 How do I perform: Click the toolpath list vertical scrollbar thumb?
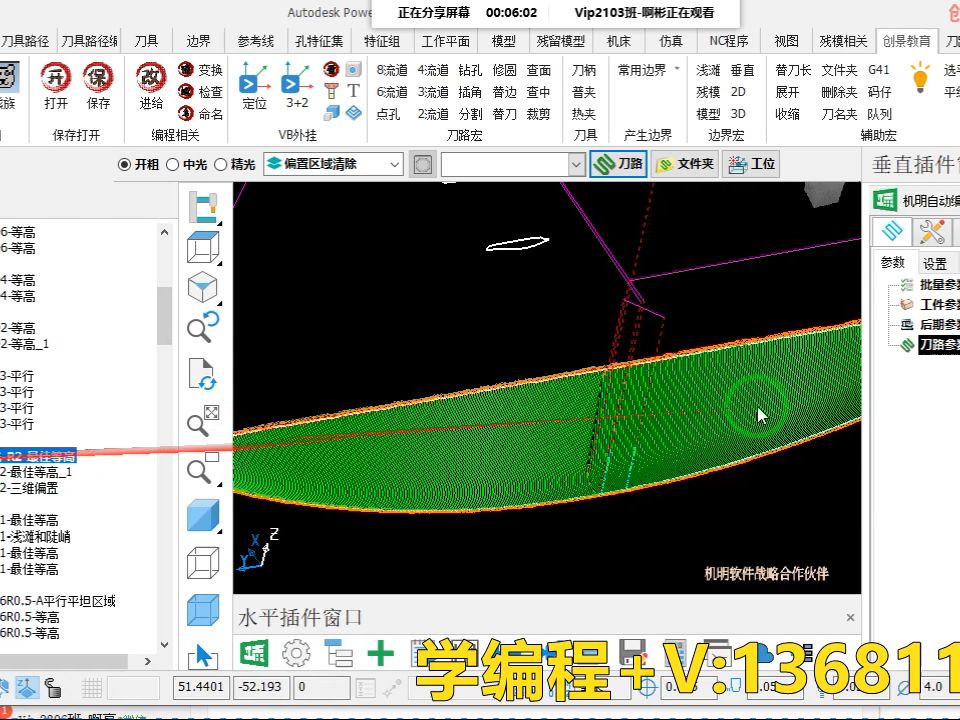(x=164, y=315)
